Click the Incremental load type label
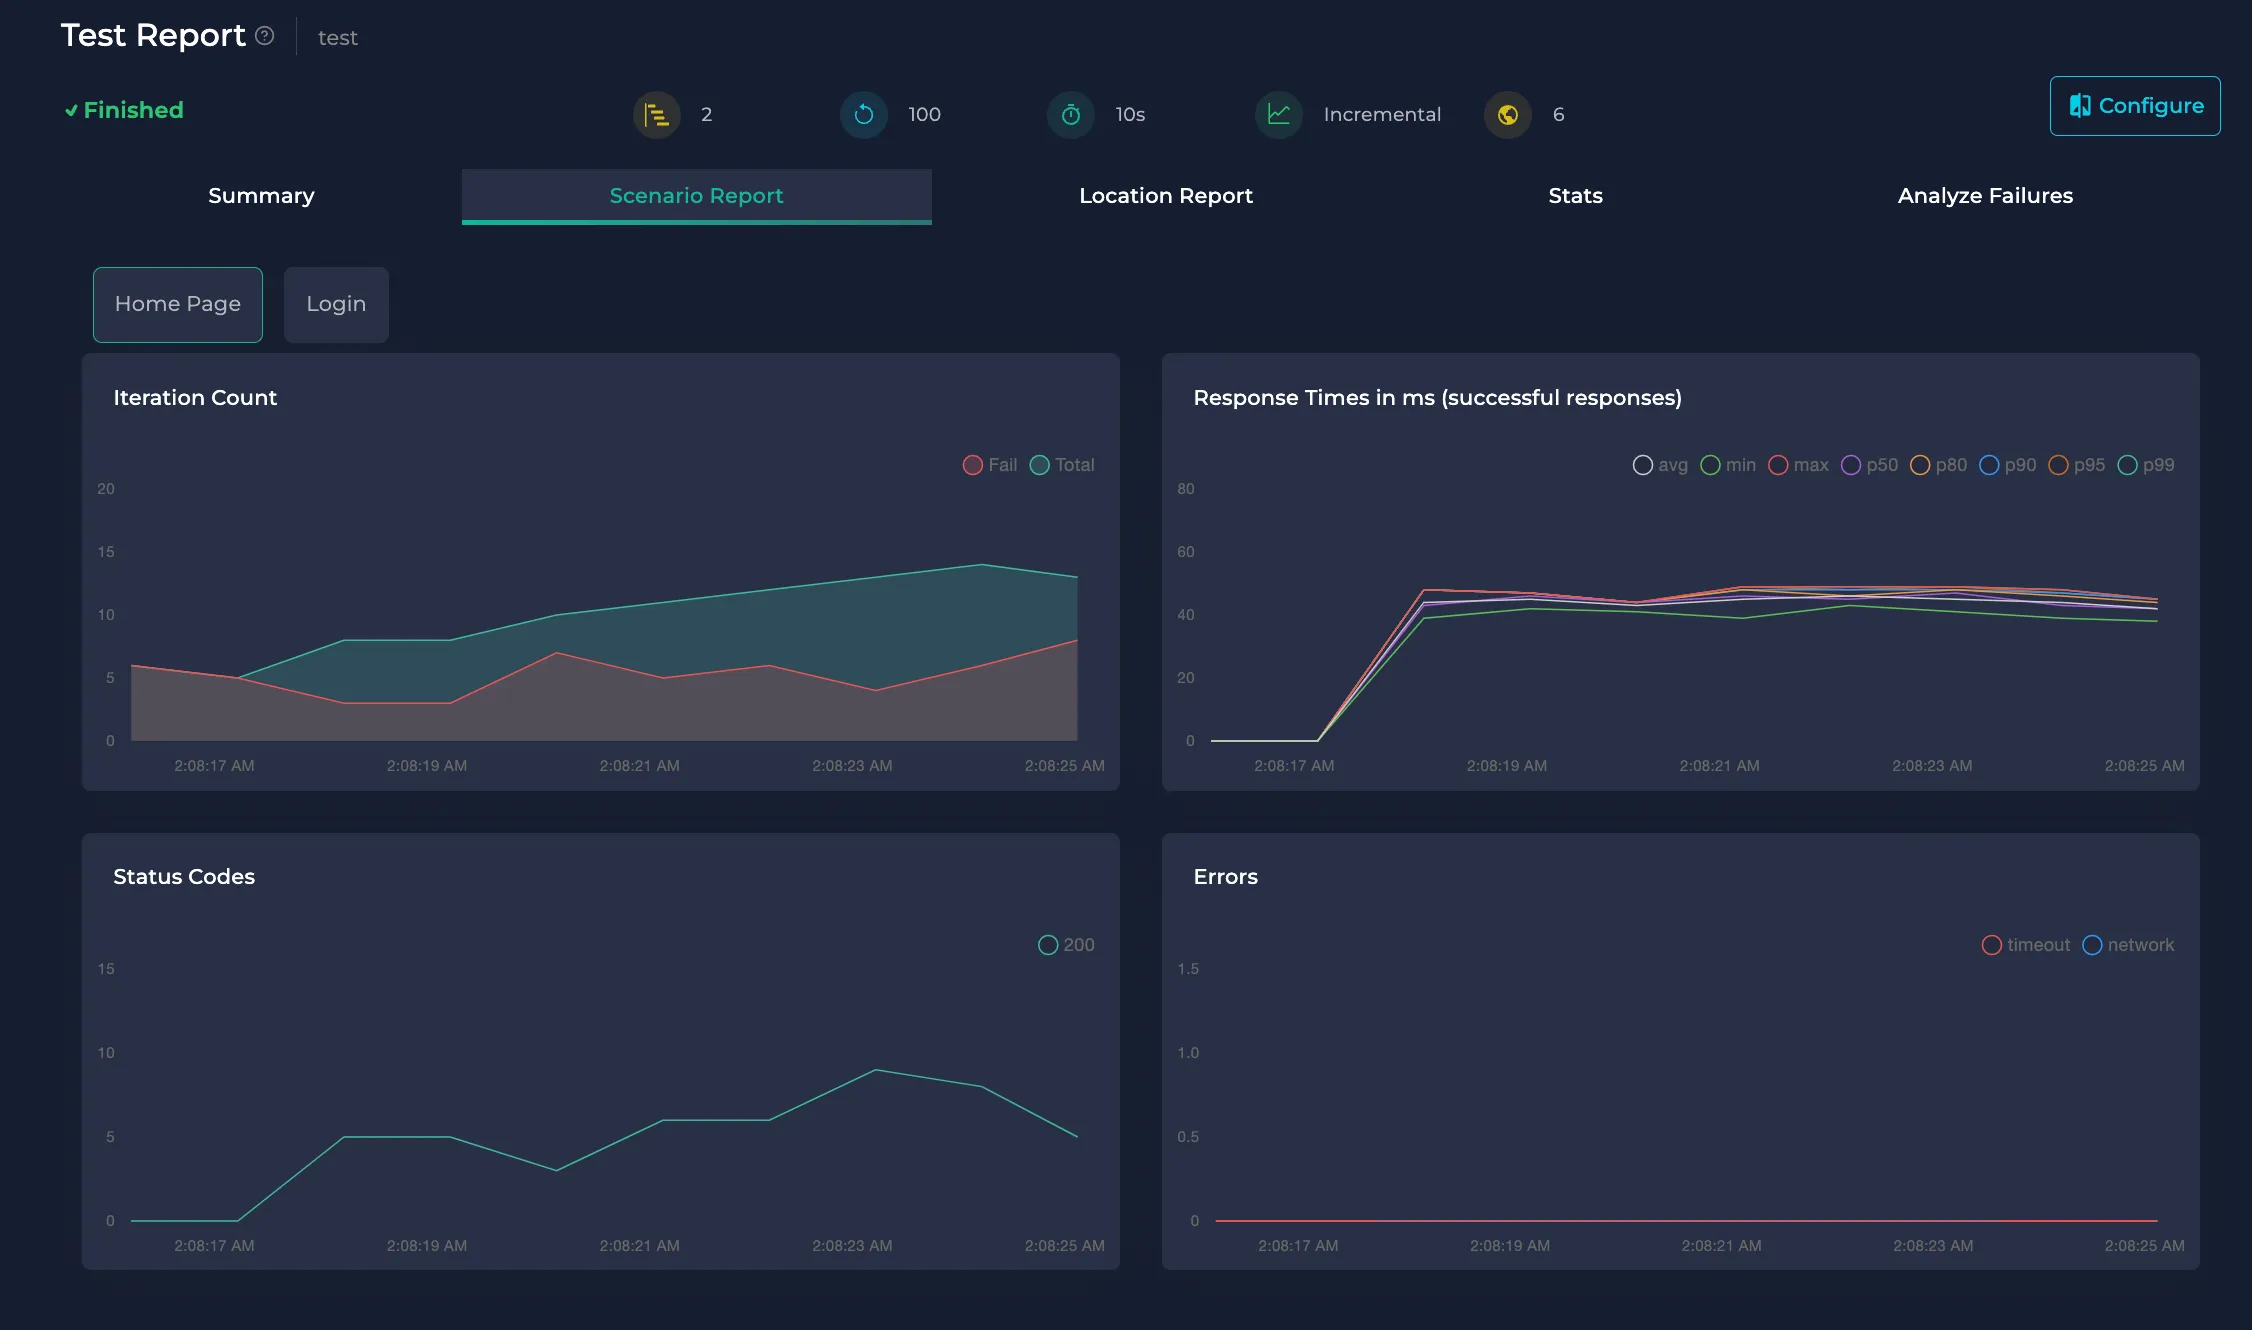 pyautogui.click(x=1382, y=115)
